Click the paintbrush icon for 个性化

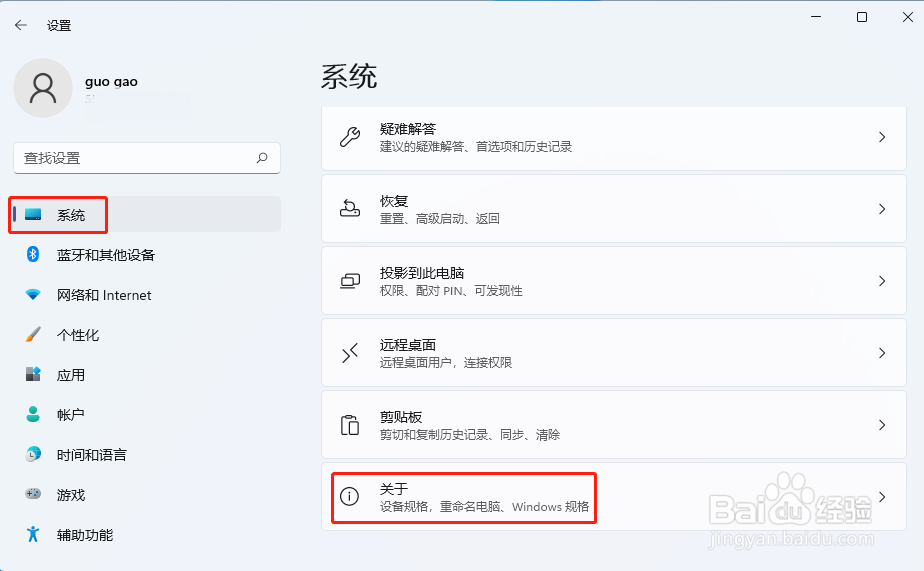click(x=33, y=334)
